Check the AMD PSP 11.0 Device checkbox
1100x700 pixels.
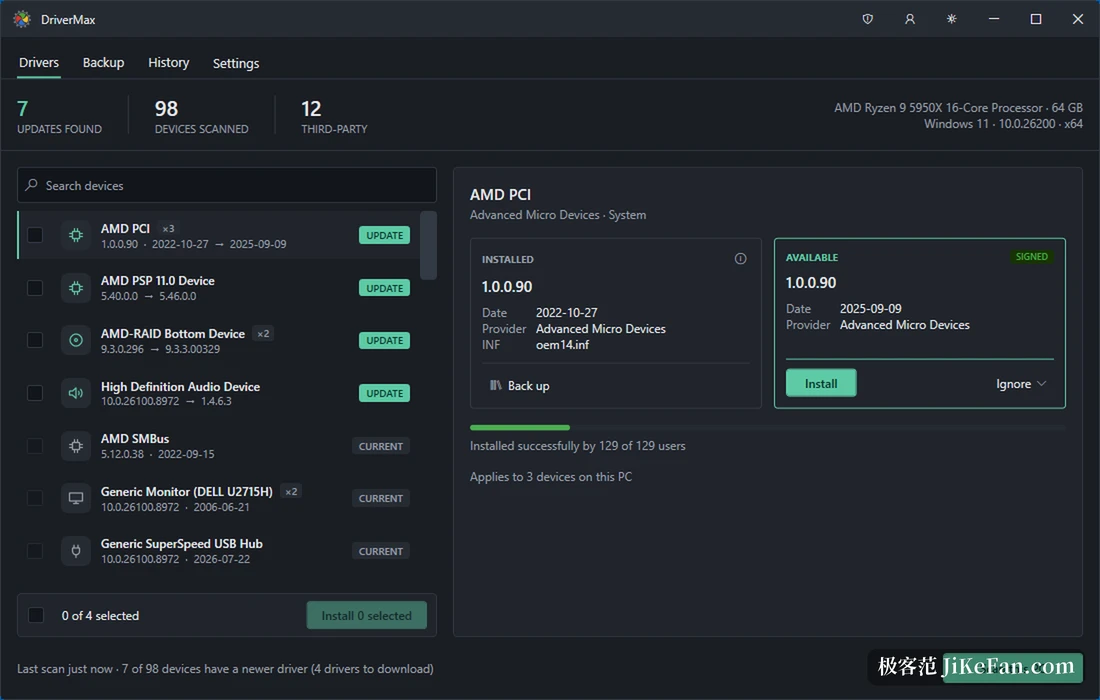34,288
